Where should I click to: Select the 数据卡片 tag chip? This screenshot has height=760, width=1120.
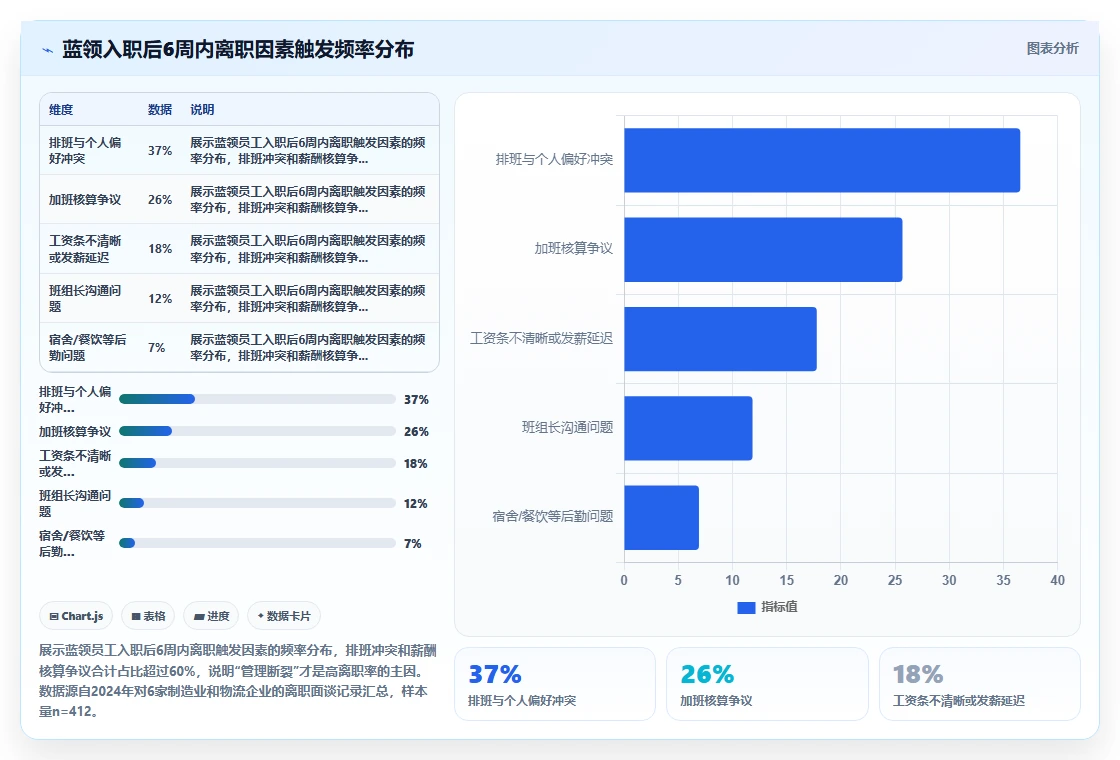(x=284, y=616)
